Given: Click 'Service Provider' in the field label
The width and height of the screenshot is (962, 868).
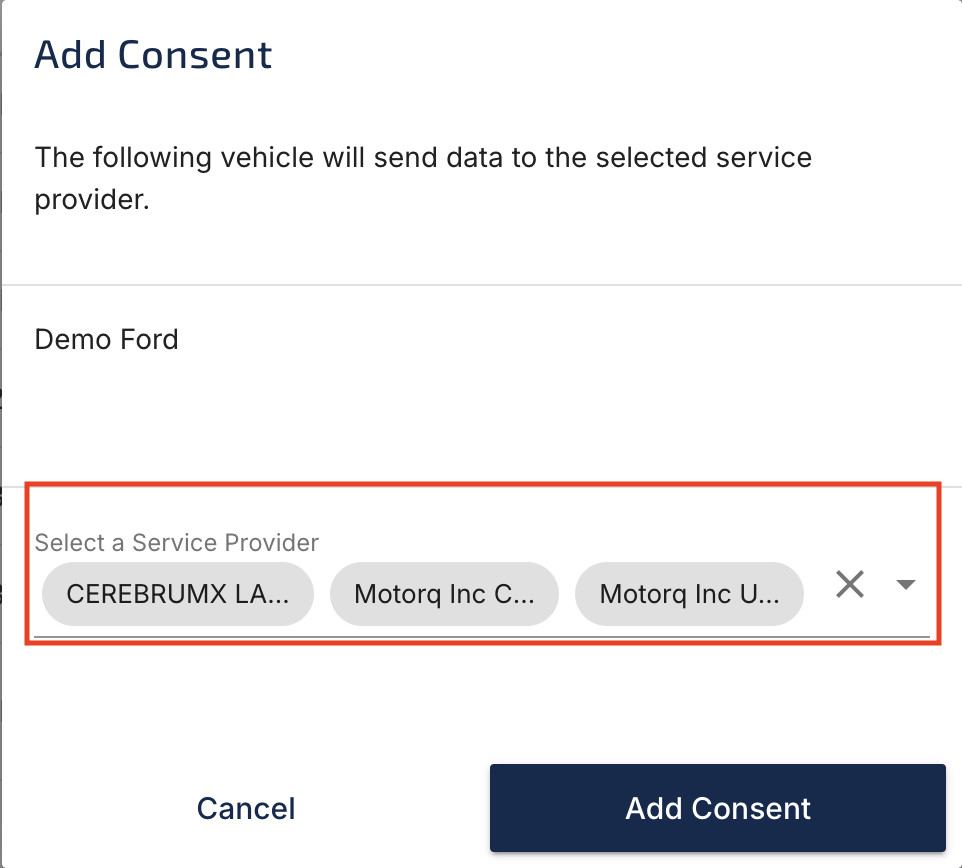Looking at the screenshot, I should tap(225, 543).
